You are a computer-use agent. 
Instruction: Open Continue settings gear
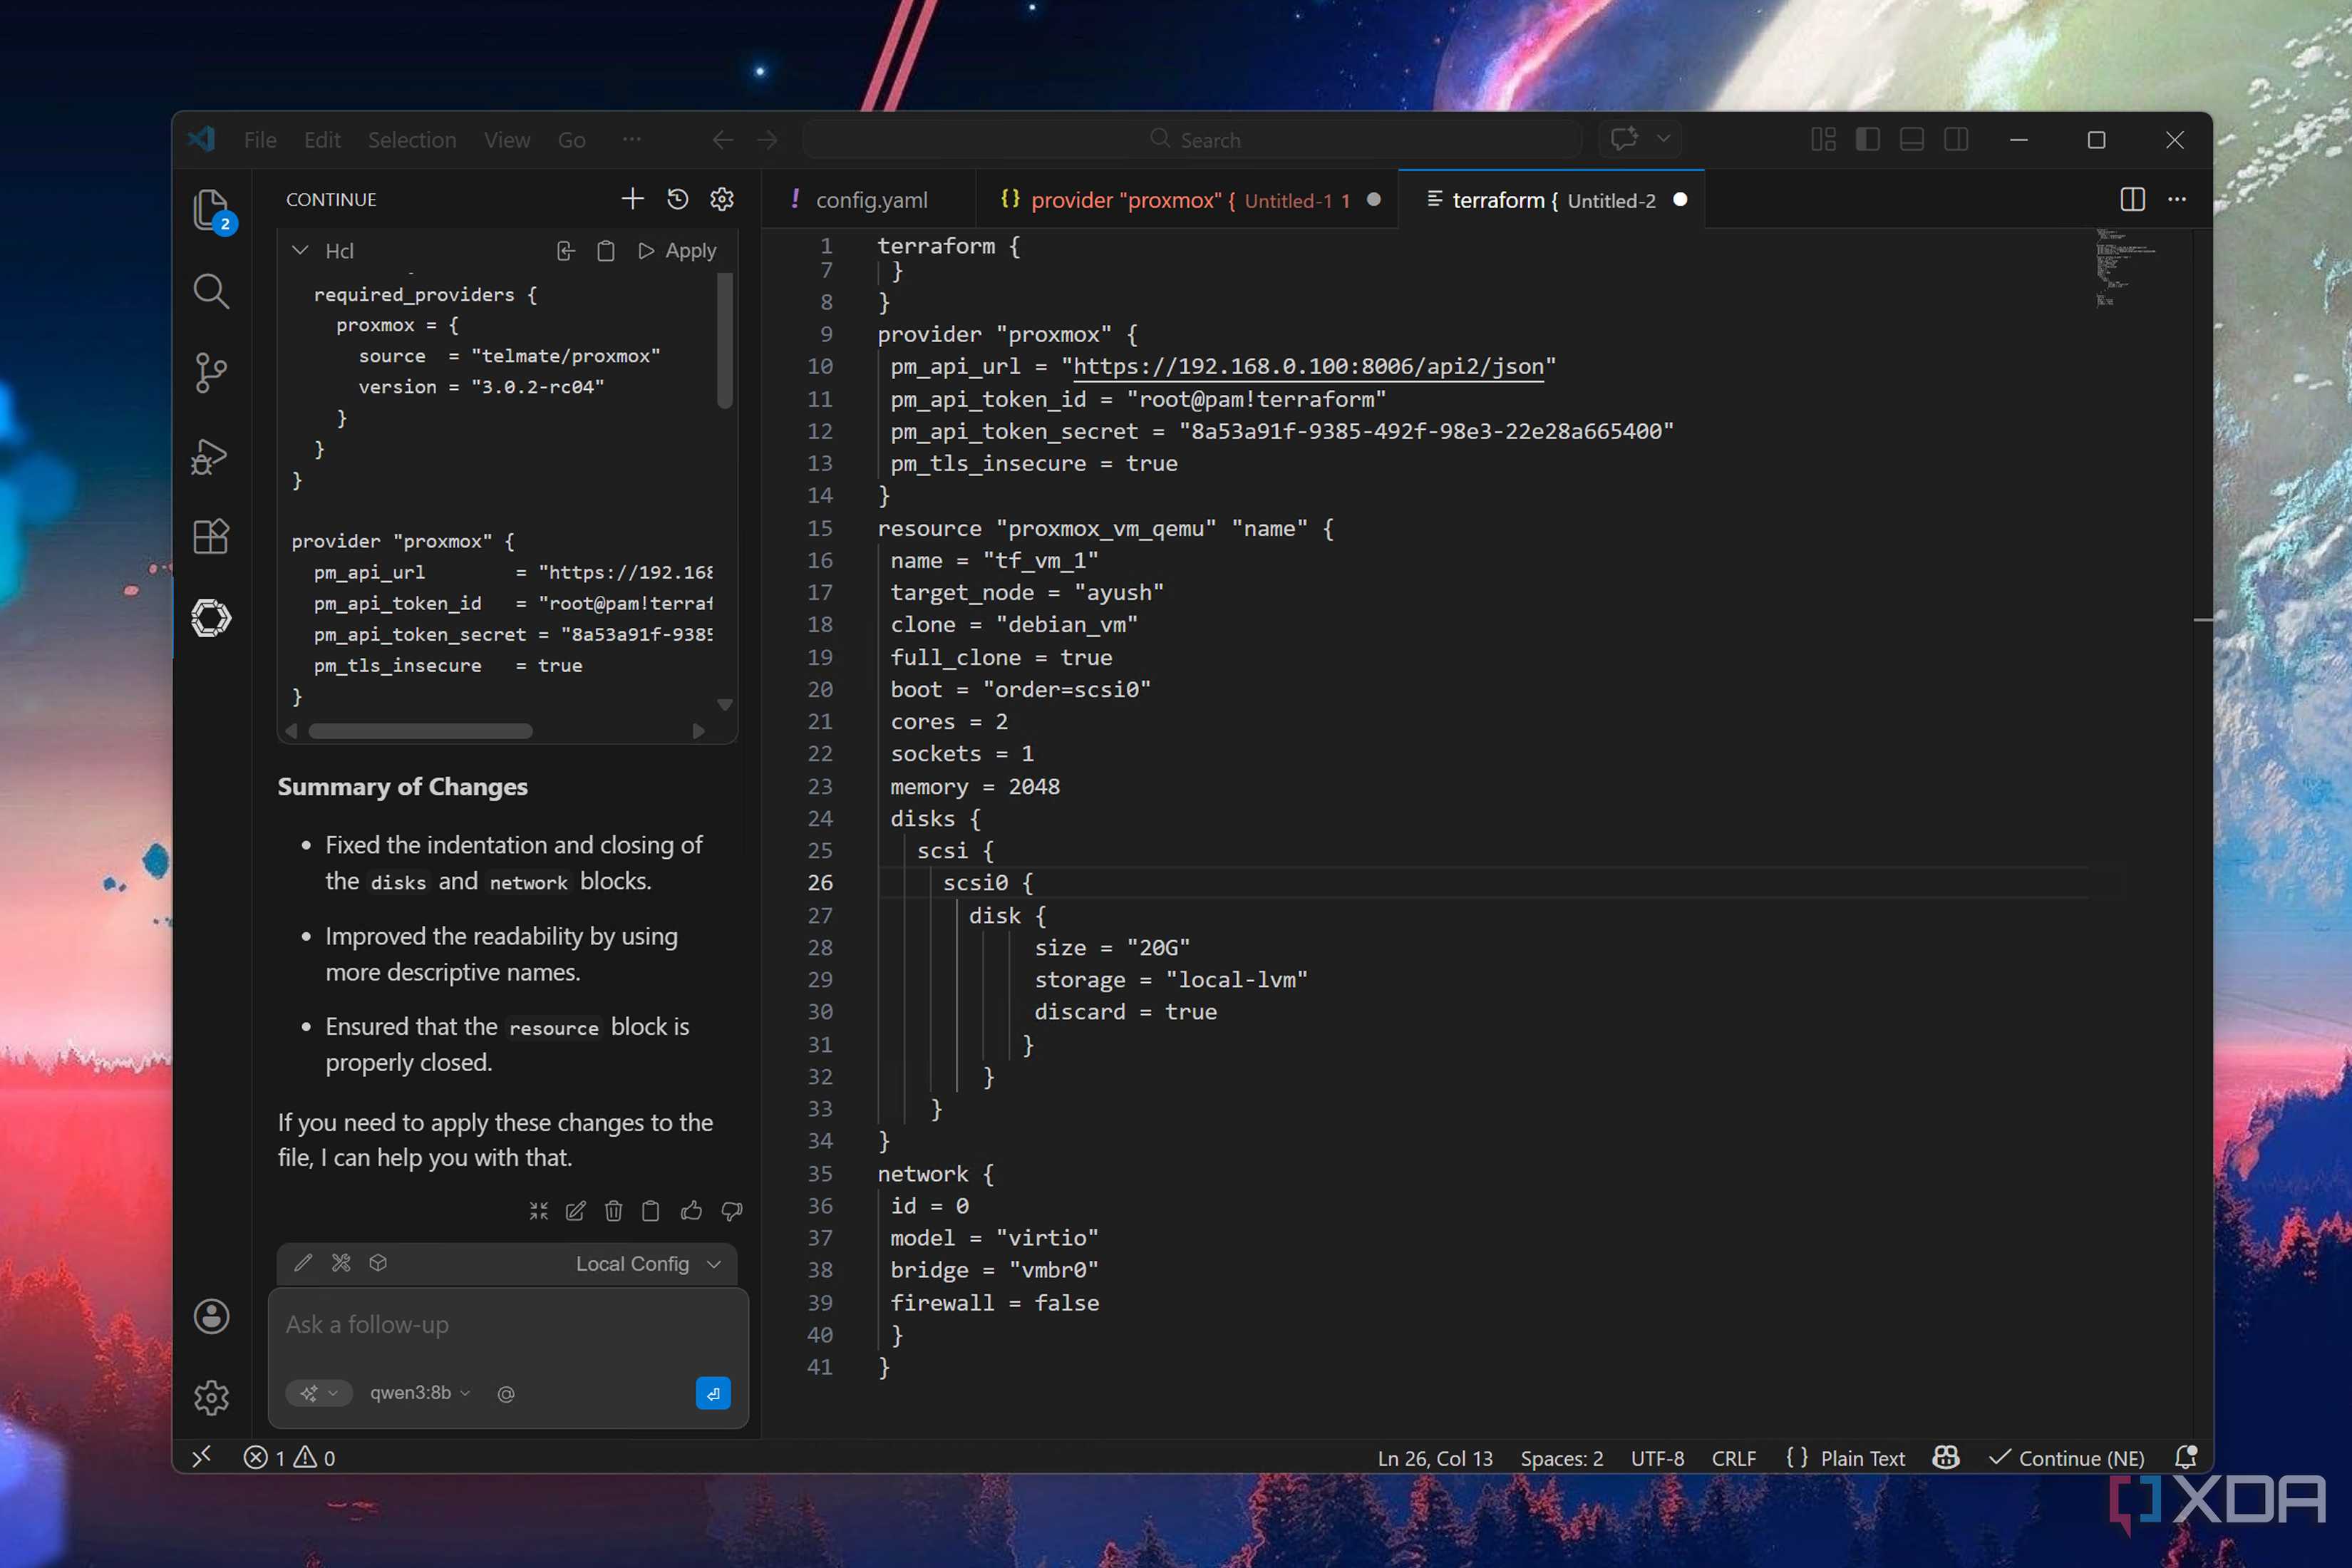tap(722, 199)
